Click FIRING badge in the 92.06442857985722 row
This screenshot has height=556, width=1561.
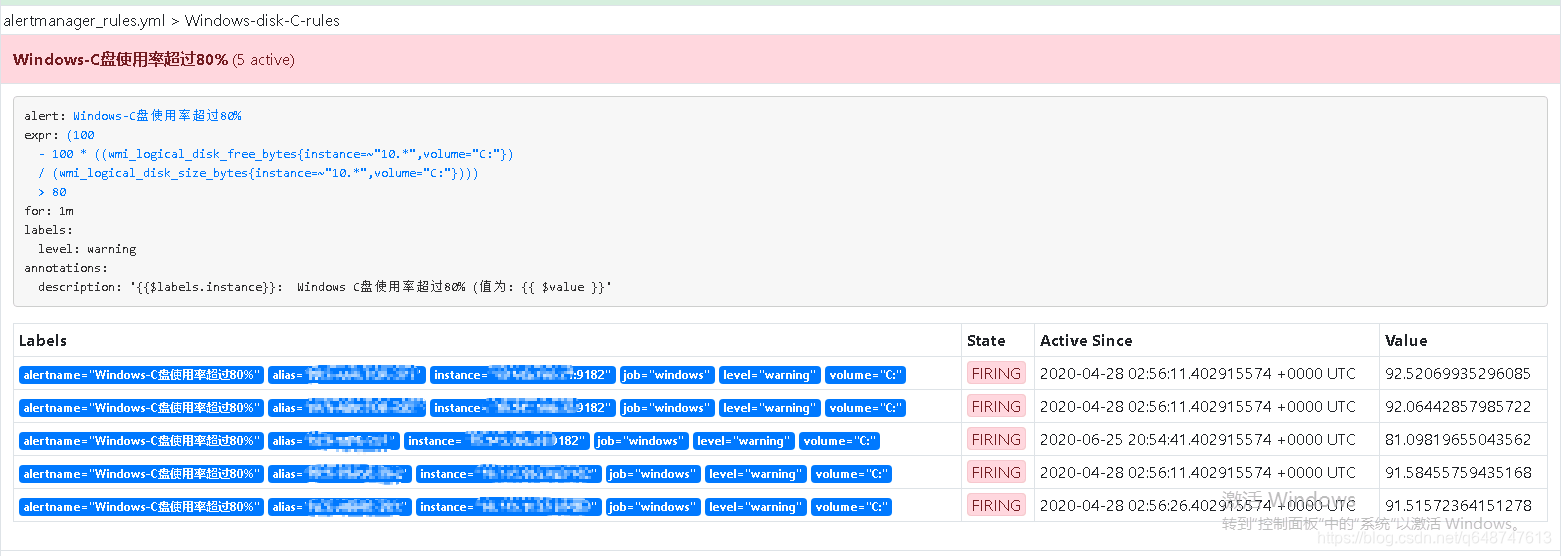(996, 407)
